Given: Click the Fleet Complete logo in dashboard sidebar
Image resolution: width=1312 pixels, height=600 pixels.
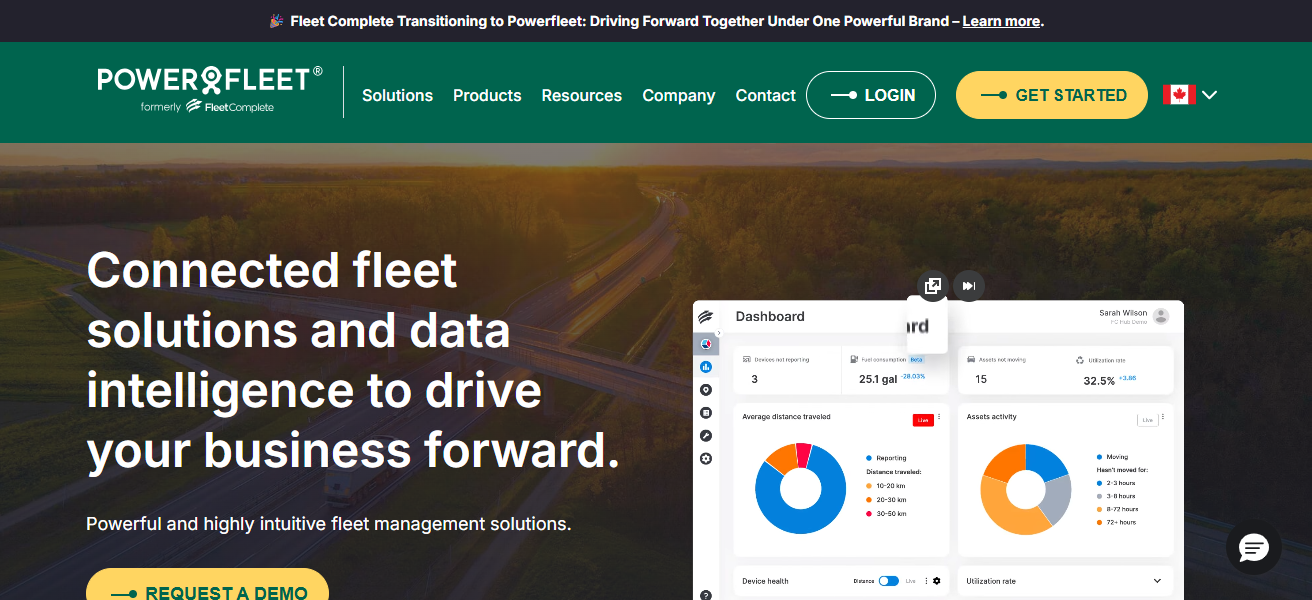Looking at the screenshot, I should (706, 317).
